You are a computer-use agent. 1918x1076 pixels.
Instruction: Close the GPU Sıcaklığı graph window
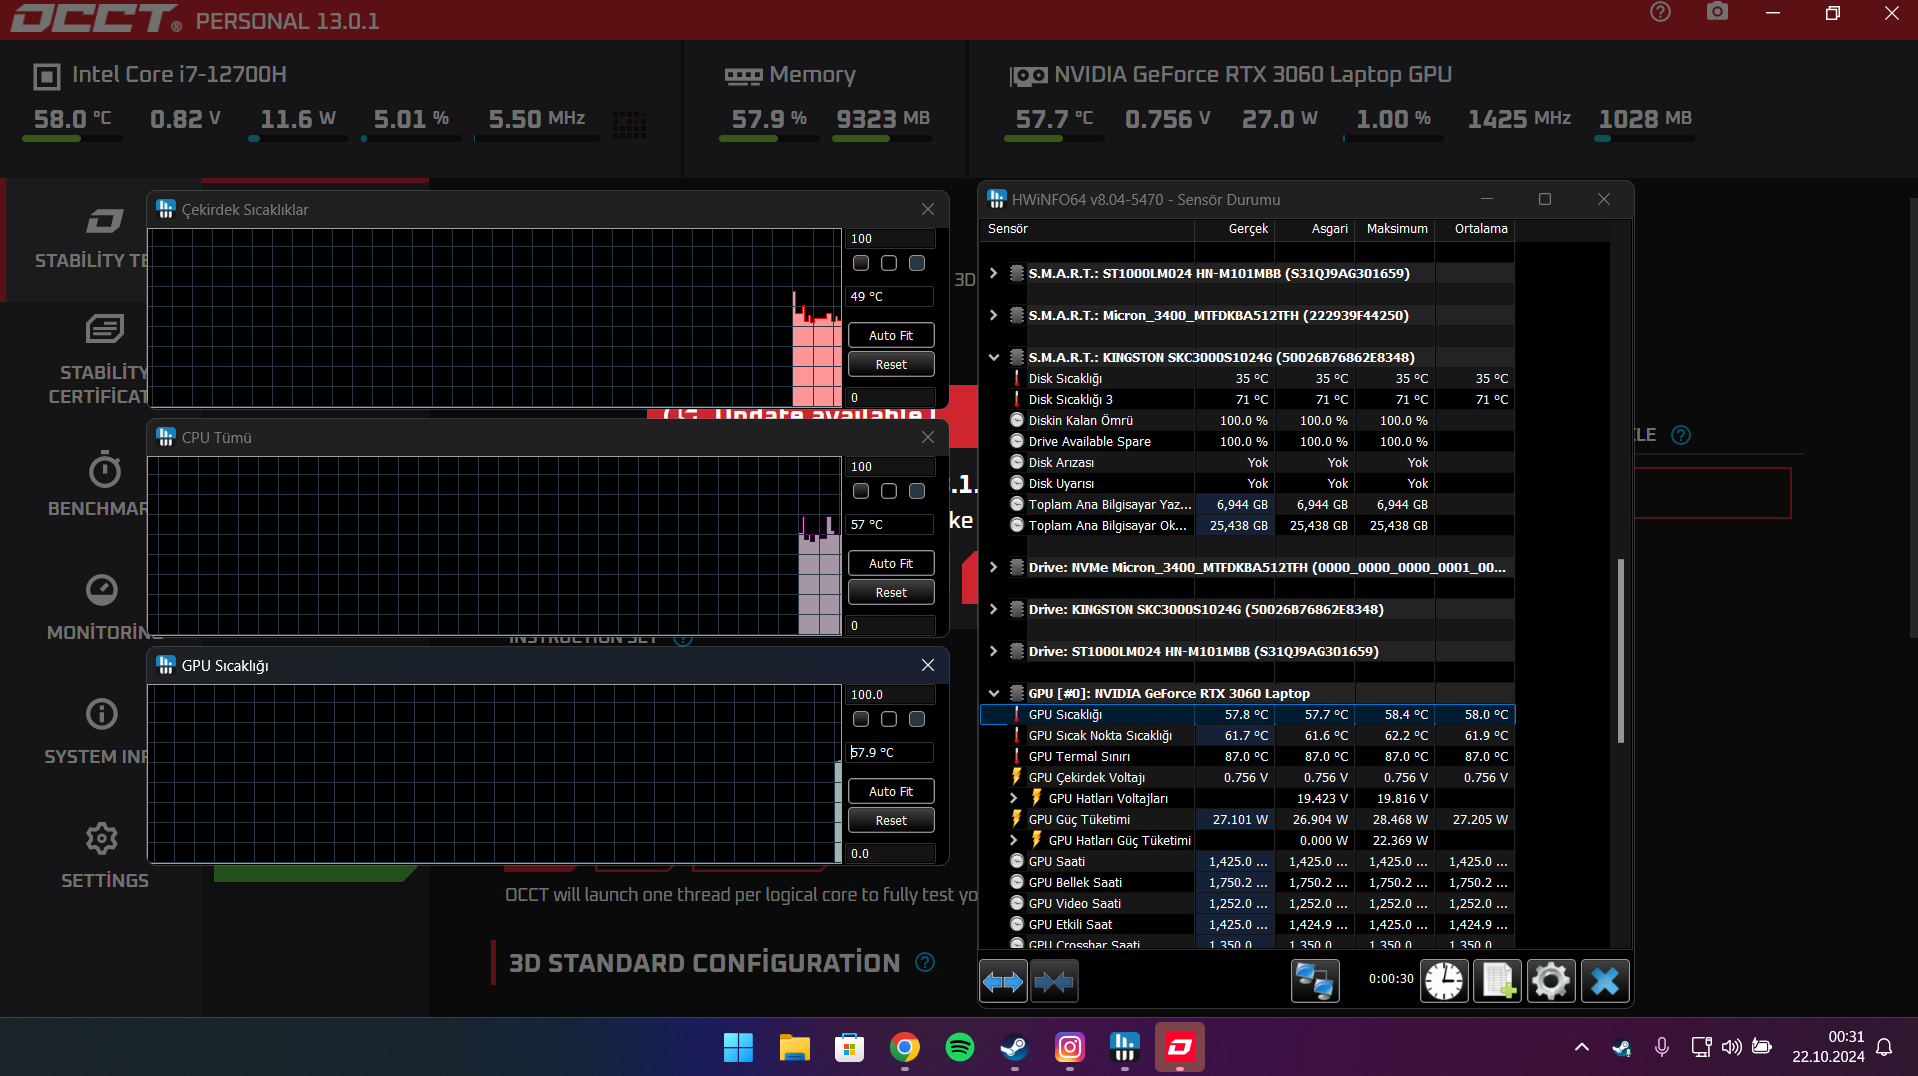point(928,665)
